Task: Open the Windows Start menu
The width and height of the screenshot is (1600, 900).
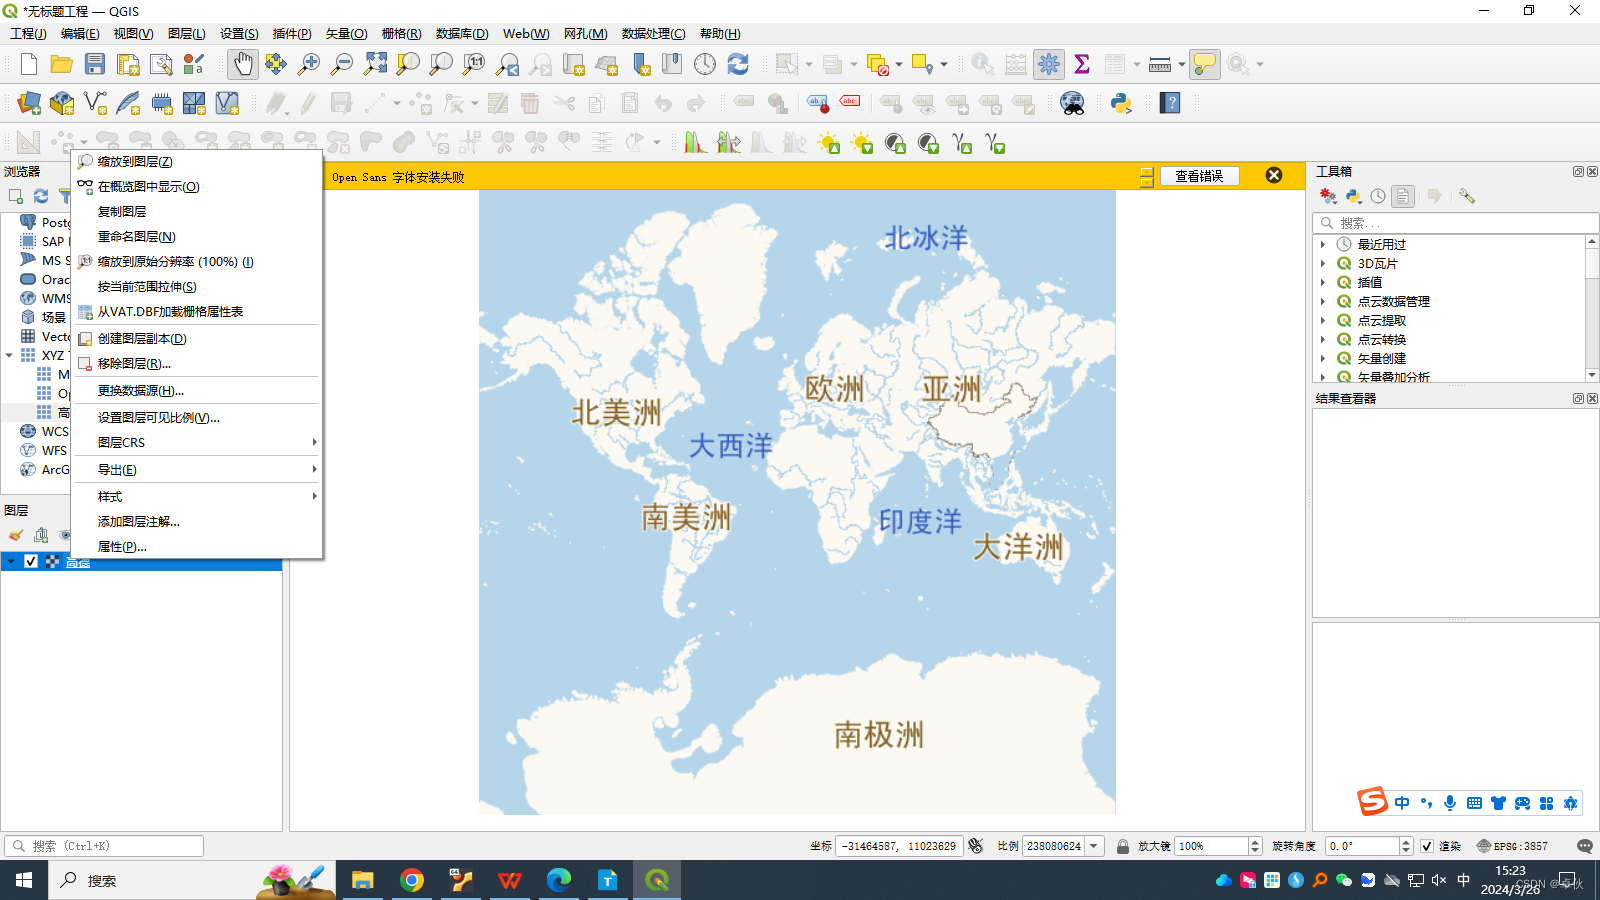Action: (24, 880)
